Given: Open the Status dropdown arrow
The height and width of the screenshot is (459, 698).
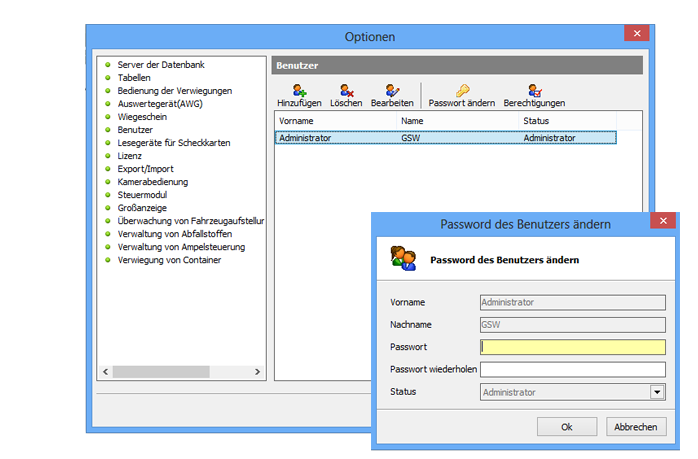Looking at the screenshot, I should [657, 393].
